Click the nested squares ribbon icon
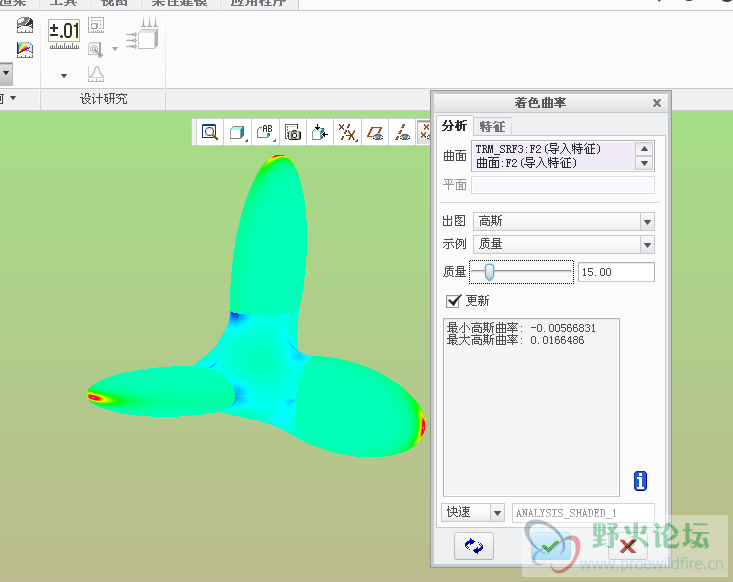The image size is (733, 582). [96, 25]
